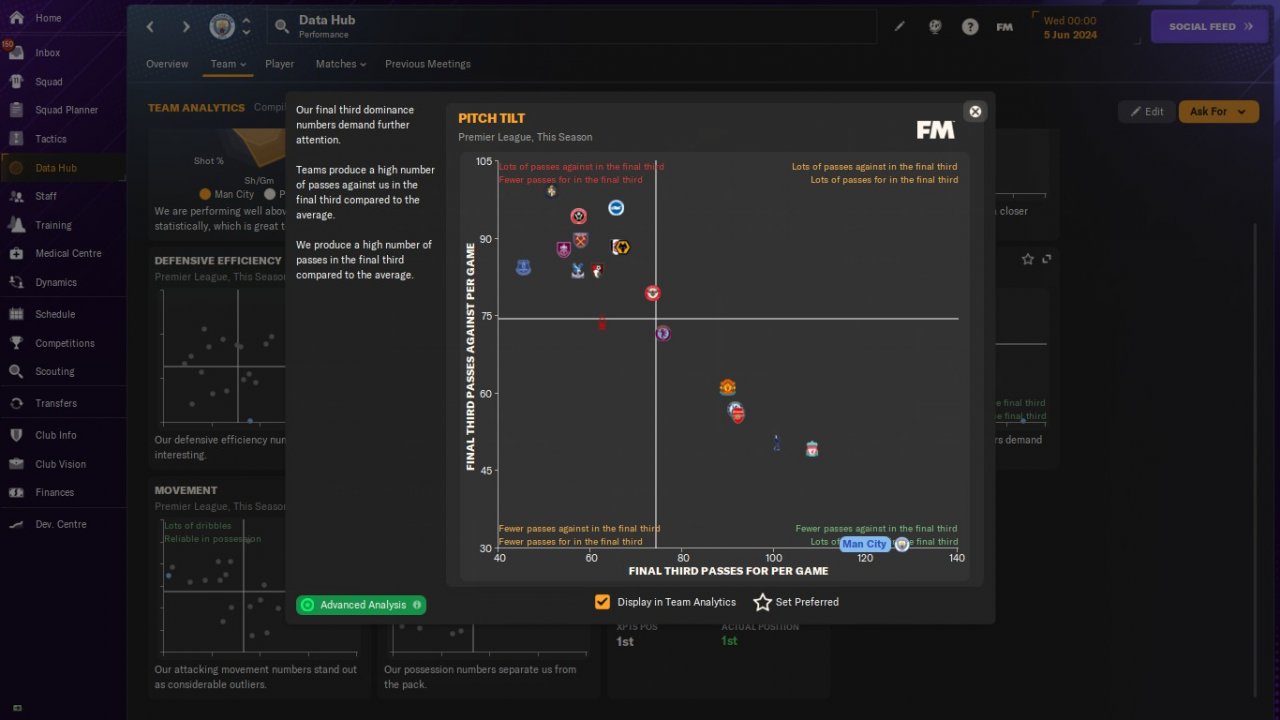The image size is (1280, 720).
Task: Go to the Squad screen
Action: tap(48, 82)
